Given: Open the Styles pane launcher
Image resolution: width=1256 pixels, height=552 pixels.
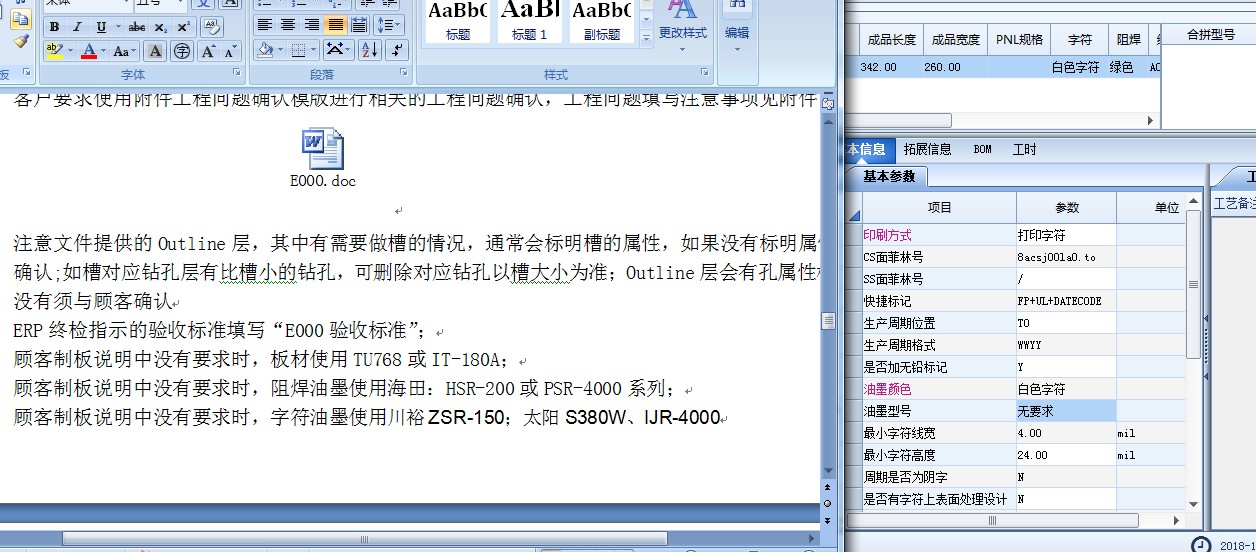Looking at the screenshot, I should point(704,73).
